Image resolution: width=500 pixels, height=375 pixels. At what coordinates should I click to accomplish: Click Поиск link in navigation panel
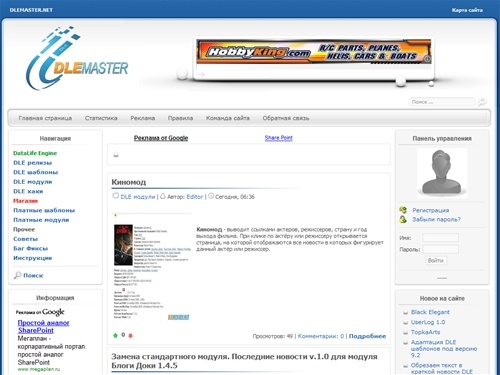tap(33, 275)
